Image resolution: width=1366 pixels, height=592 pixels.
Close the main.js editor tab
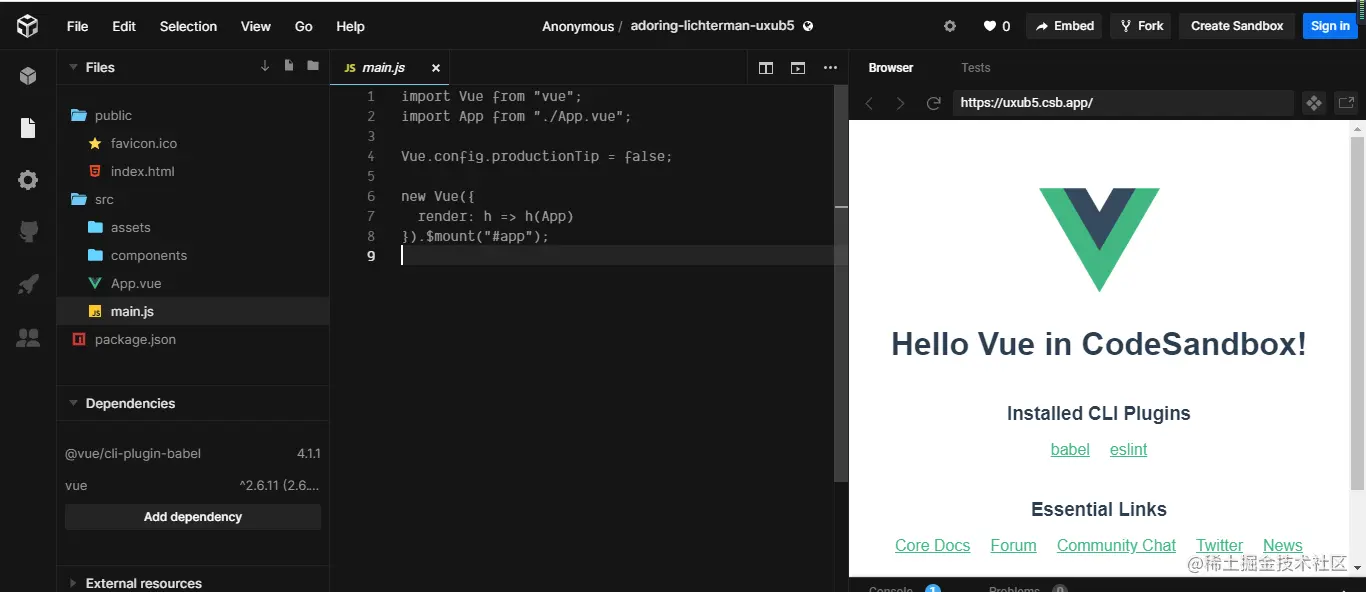(x=436, y=68)
